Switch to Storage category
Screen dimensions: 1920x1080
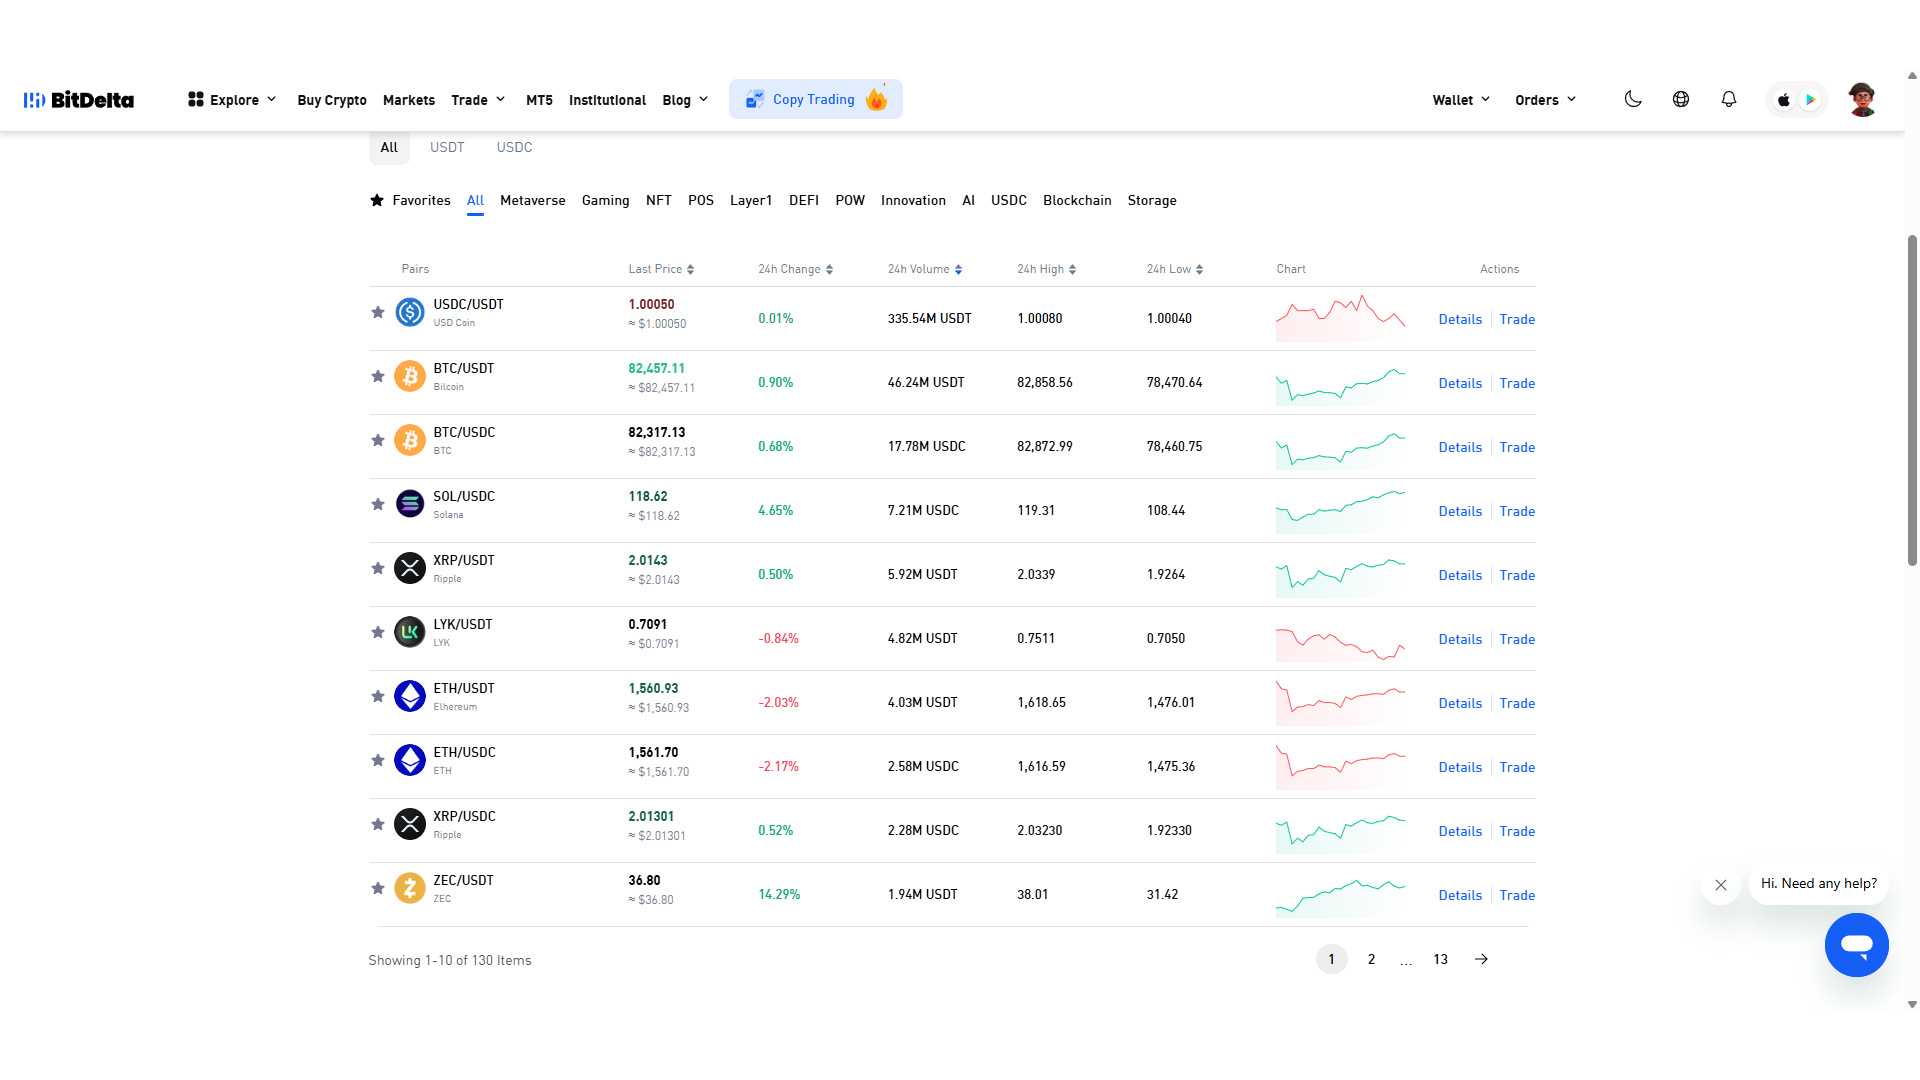tap(1152, 200)
